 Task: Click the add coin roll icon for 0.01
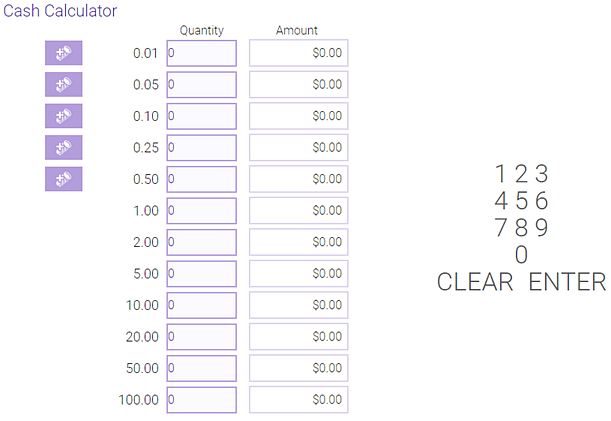(x=64, y=53)
